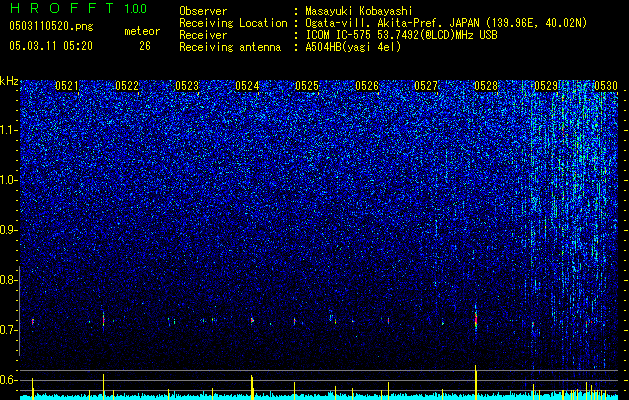Image resolution: width=629 pixels, height=400 pixels.
Task: Click the Observer label
Action: click(203, 11)
